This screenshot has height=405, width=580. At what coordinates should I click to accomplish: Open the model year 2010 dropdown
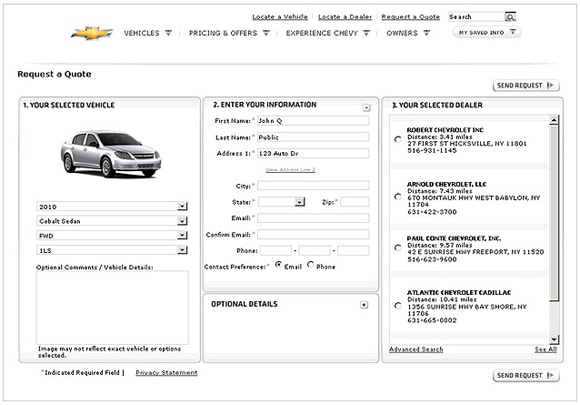click(x=112, y=206)
